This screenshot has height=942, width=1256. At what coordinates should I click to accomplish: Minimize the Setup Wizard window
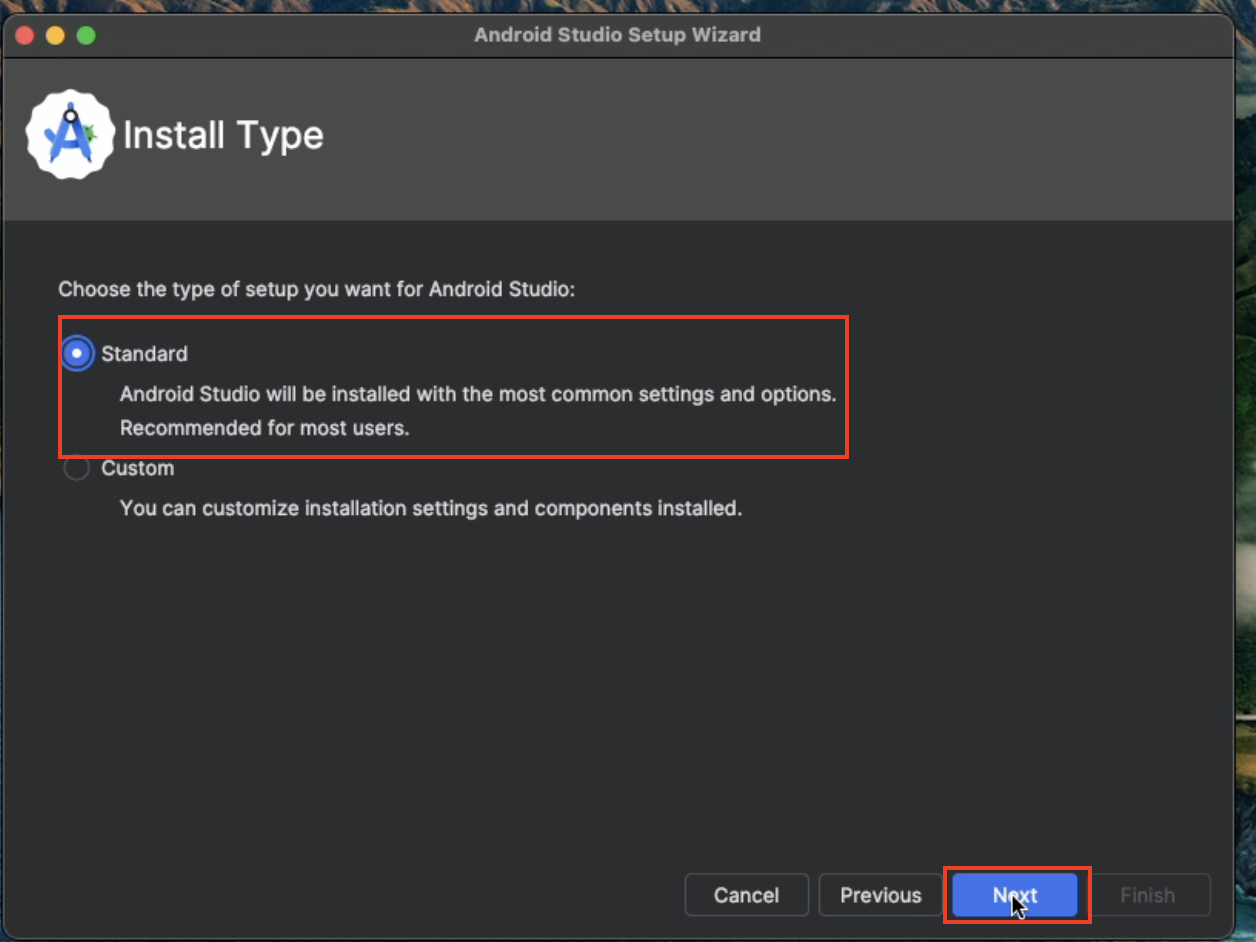(x=55, y=35)
